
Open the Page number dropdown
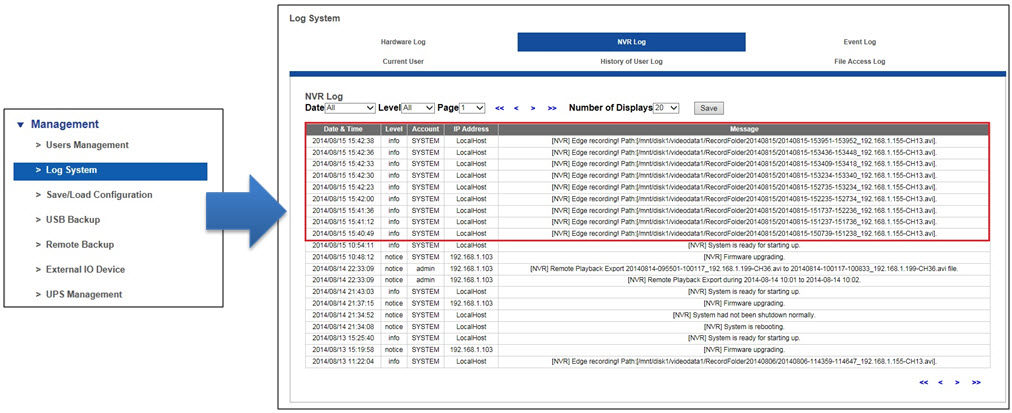click(x=472, y=108)
